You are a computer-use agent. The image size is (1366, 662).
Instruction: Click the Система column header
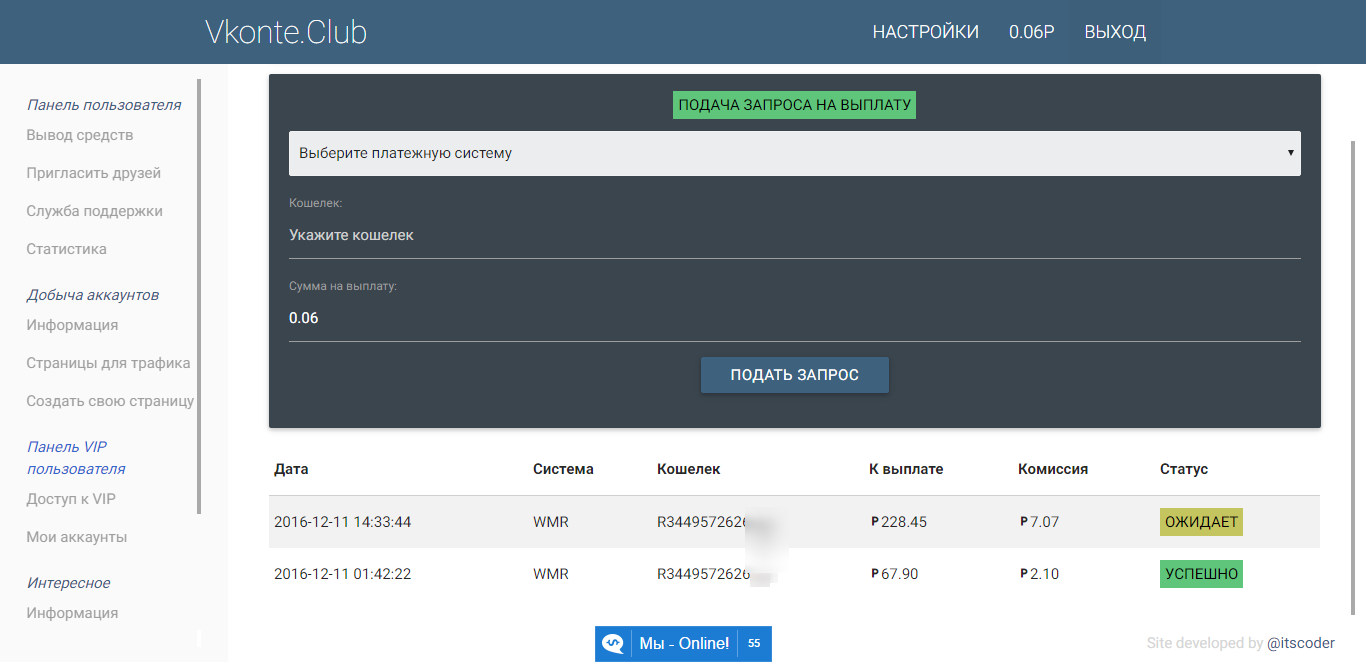click(x=563, y=469)
